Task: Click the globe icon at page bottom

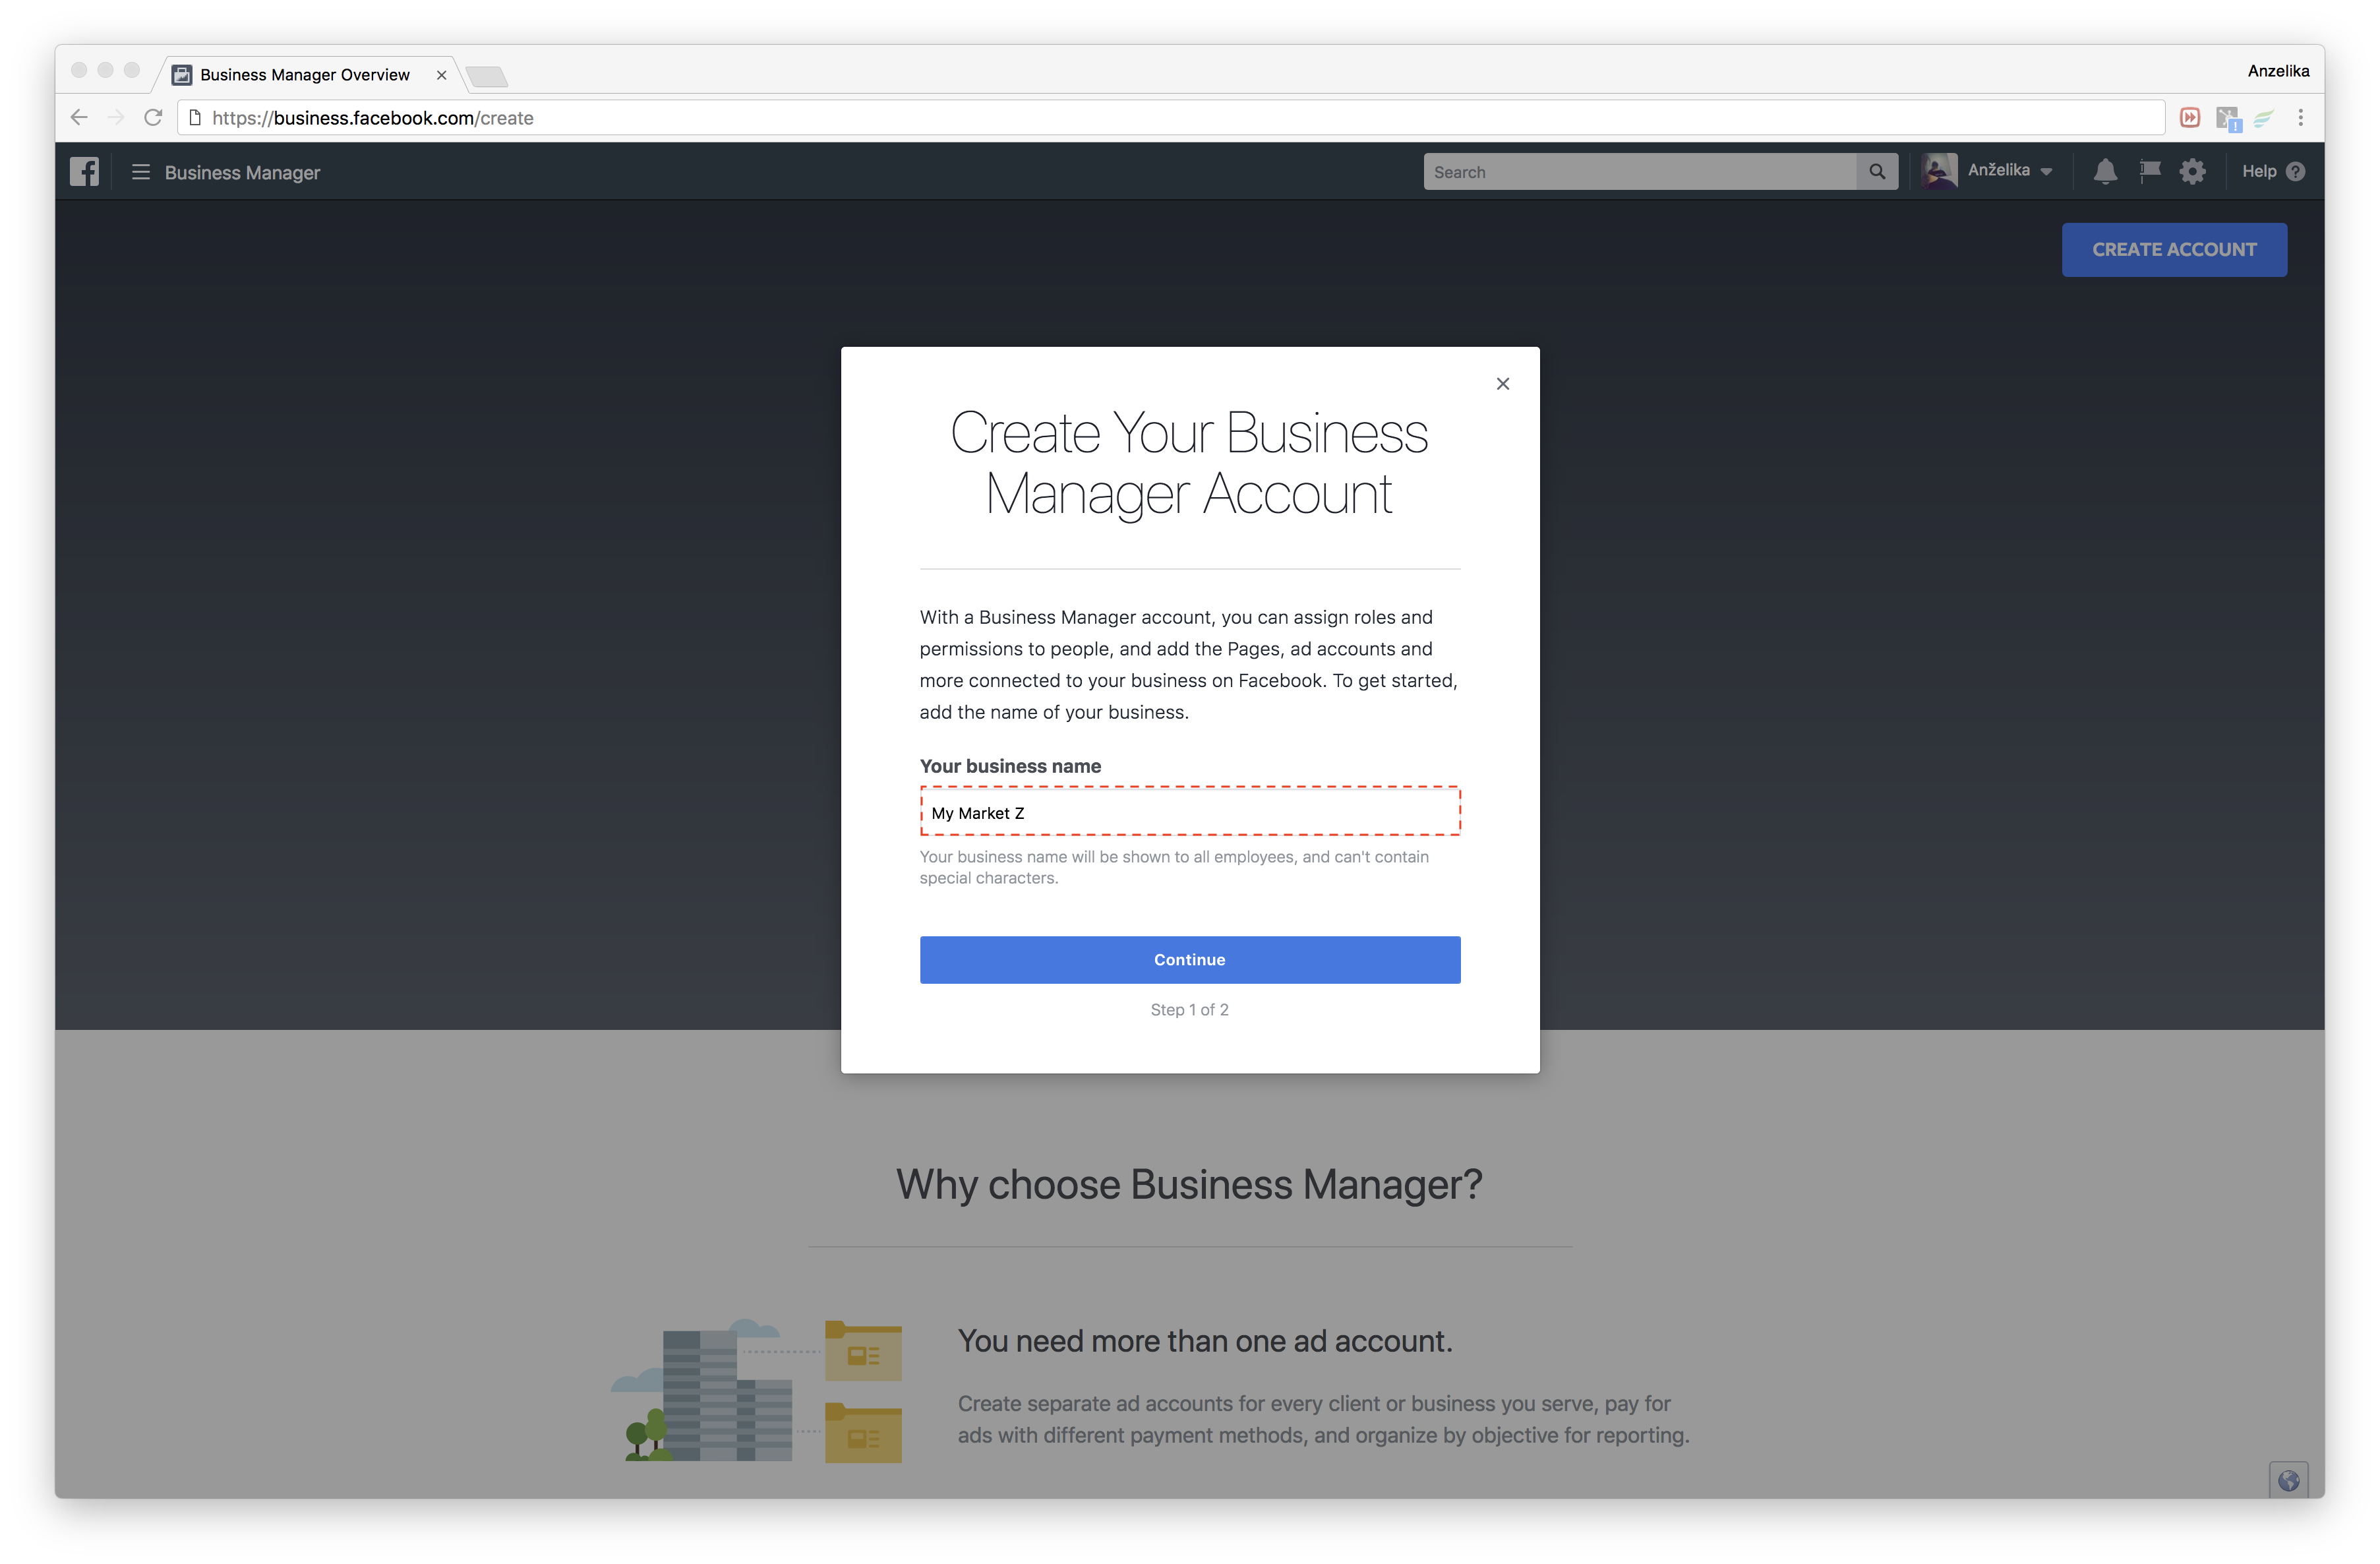Action: point(2289,1480)
